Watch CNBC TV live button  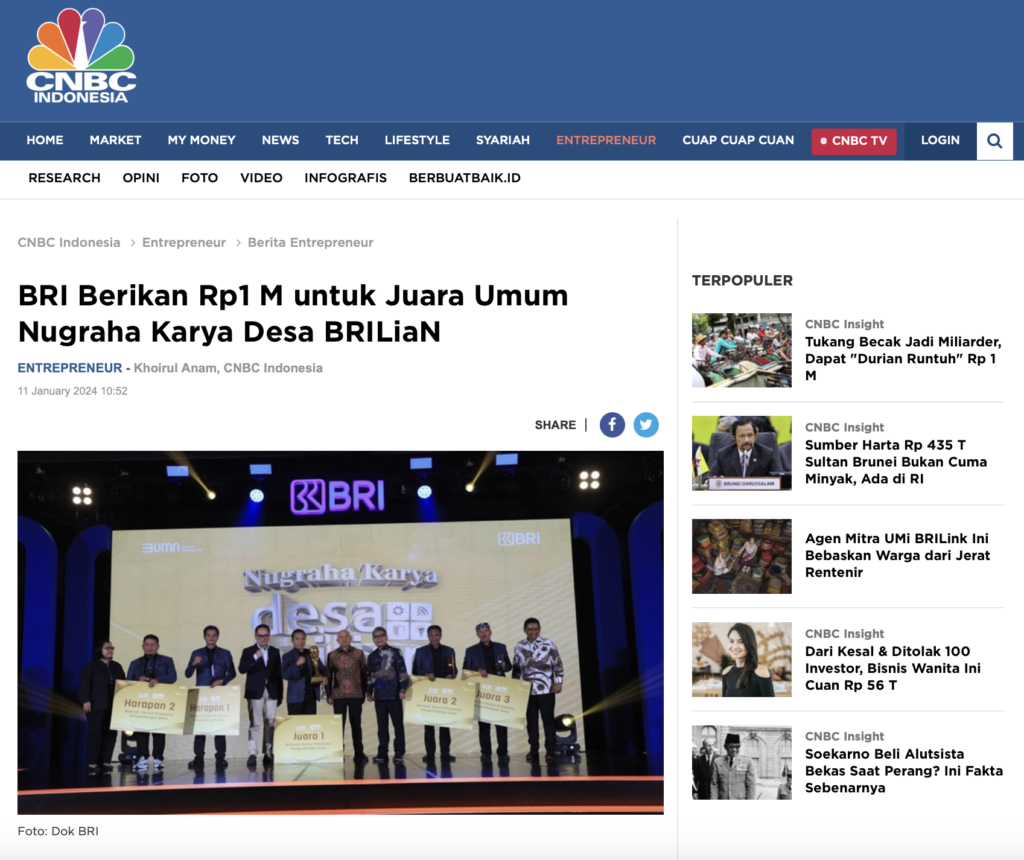[x=854, y=141]
